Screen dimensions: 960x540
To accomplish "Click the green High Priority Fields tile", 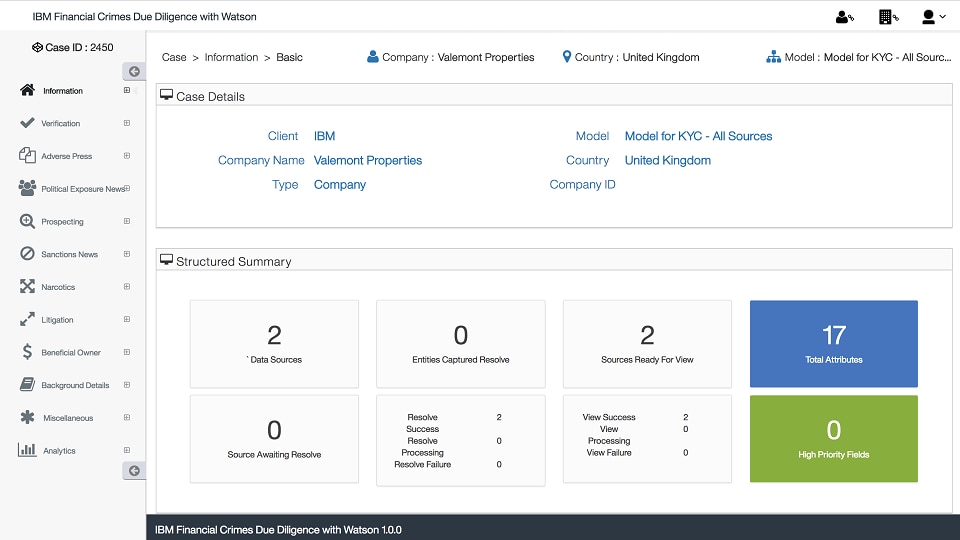I will [834, 438].
